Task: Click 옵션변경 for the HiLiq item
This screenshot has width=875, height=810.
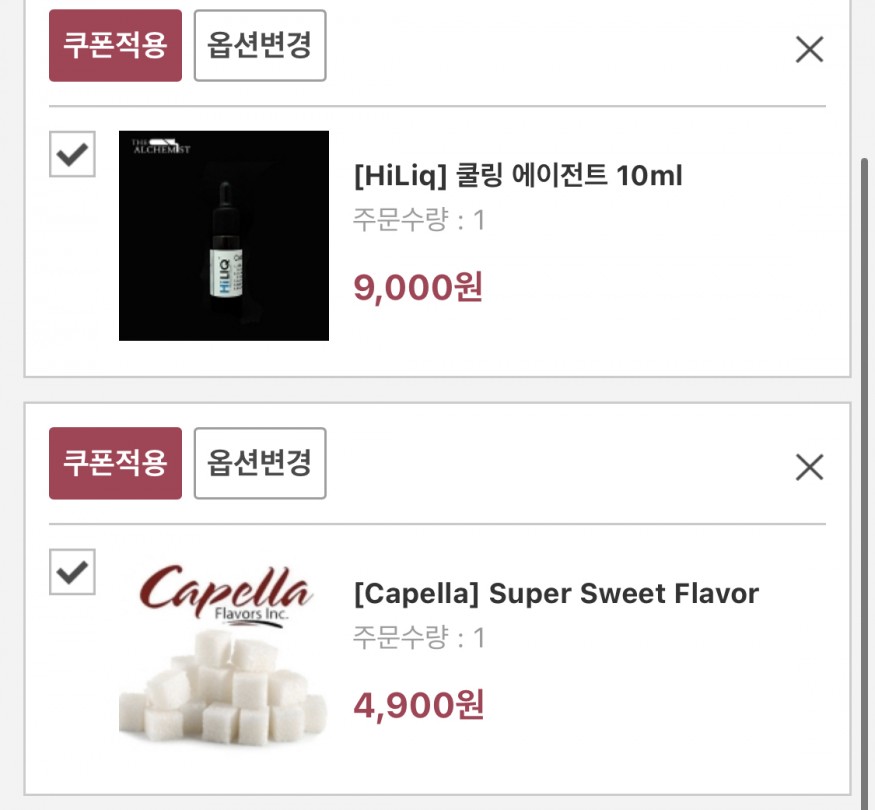Action: tap(260, 45)
